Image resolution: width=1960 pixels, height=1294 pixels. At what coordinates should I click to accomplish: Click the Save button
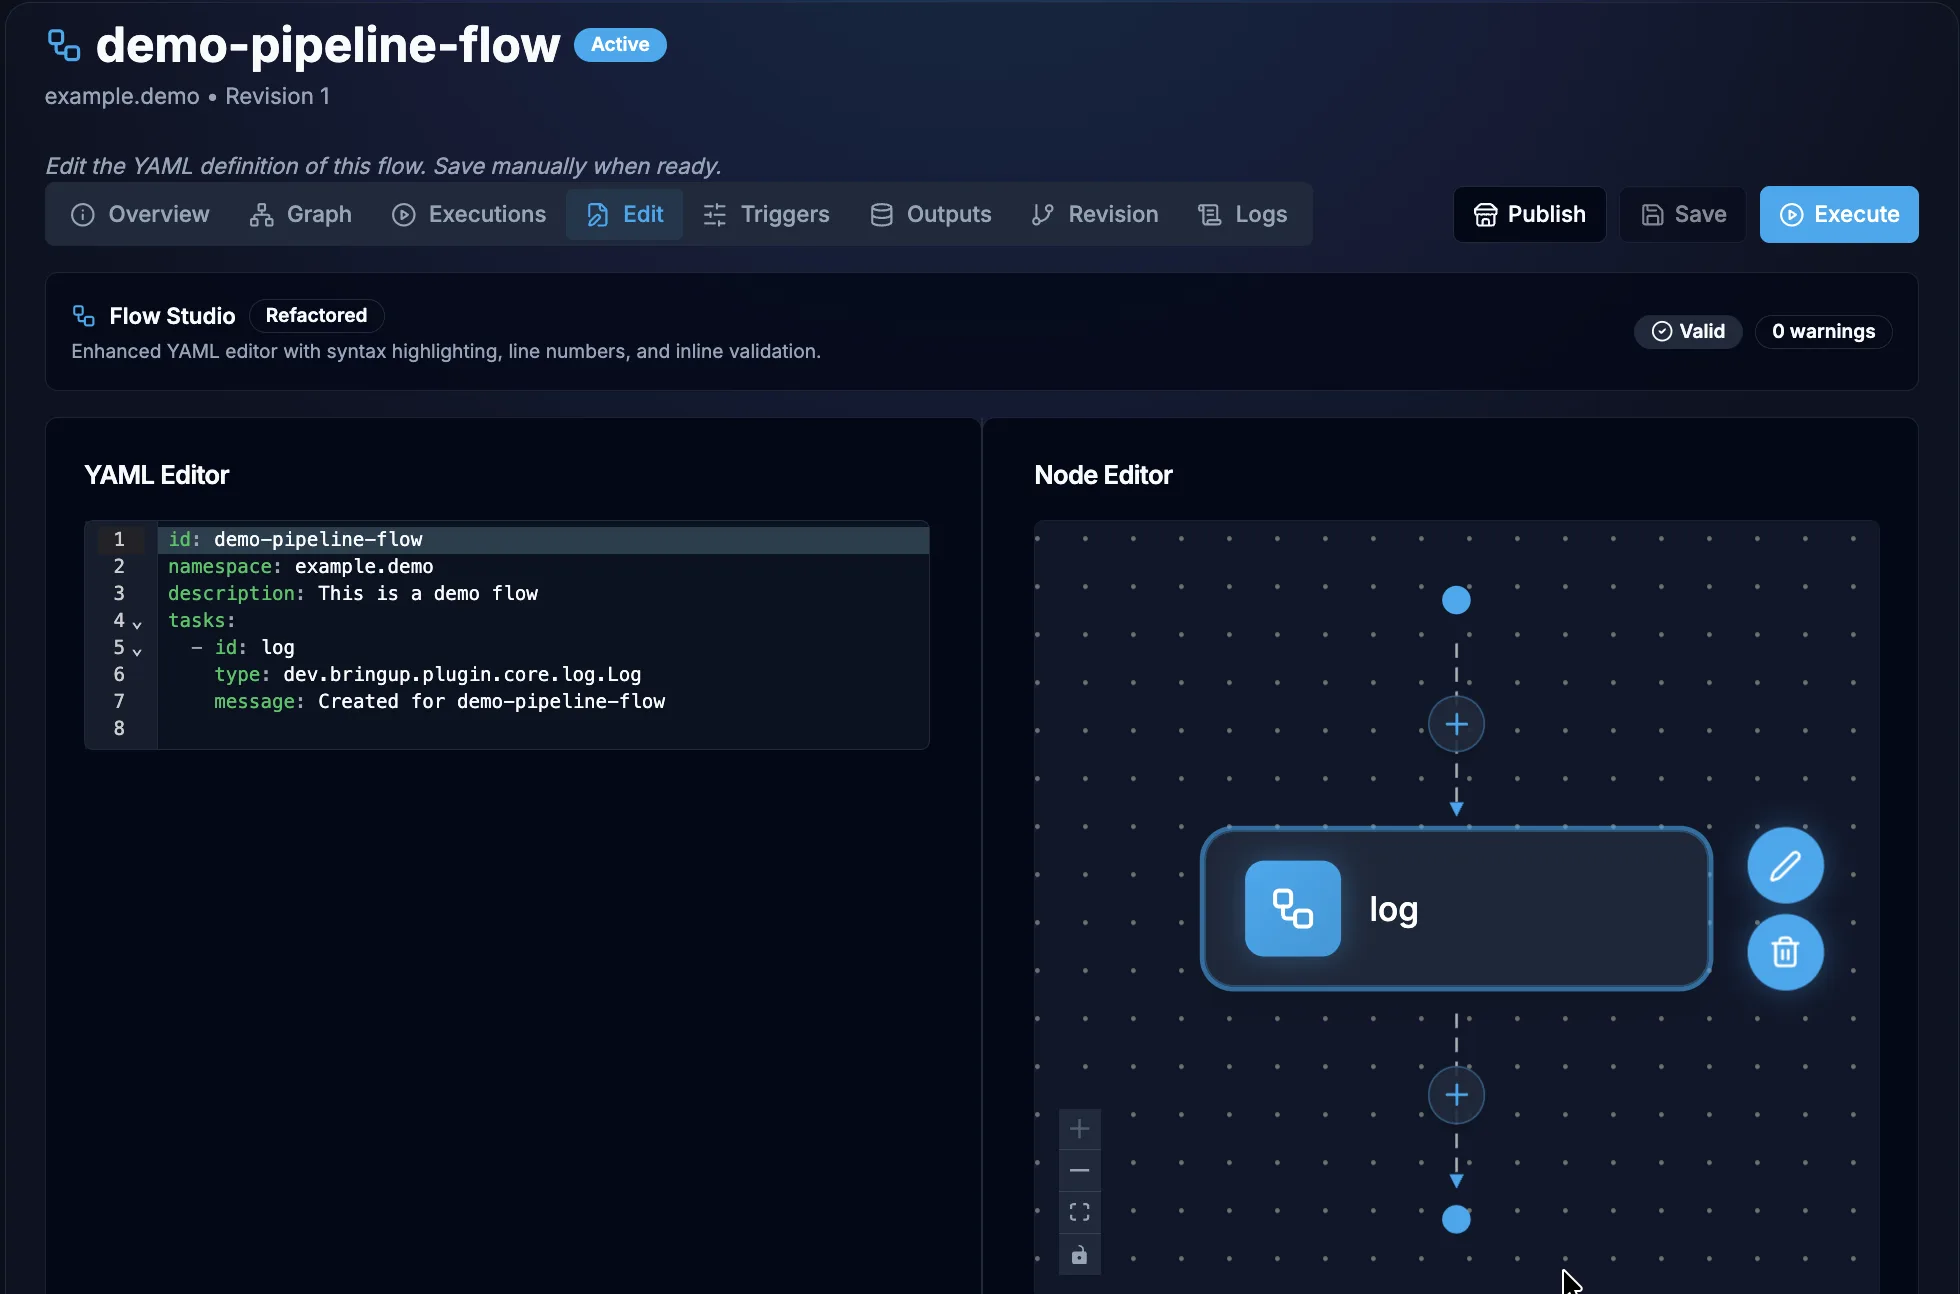(x=1683, y=214)
